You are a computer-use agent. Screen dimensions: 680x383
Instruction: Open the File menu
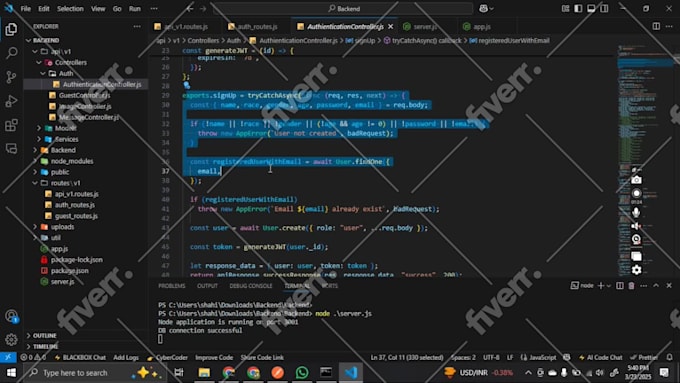tap(26, 8)
